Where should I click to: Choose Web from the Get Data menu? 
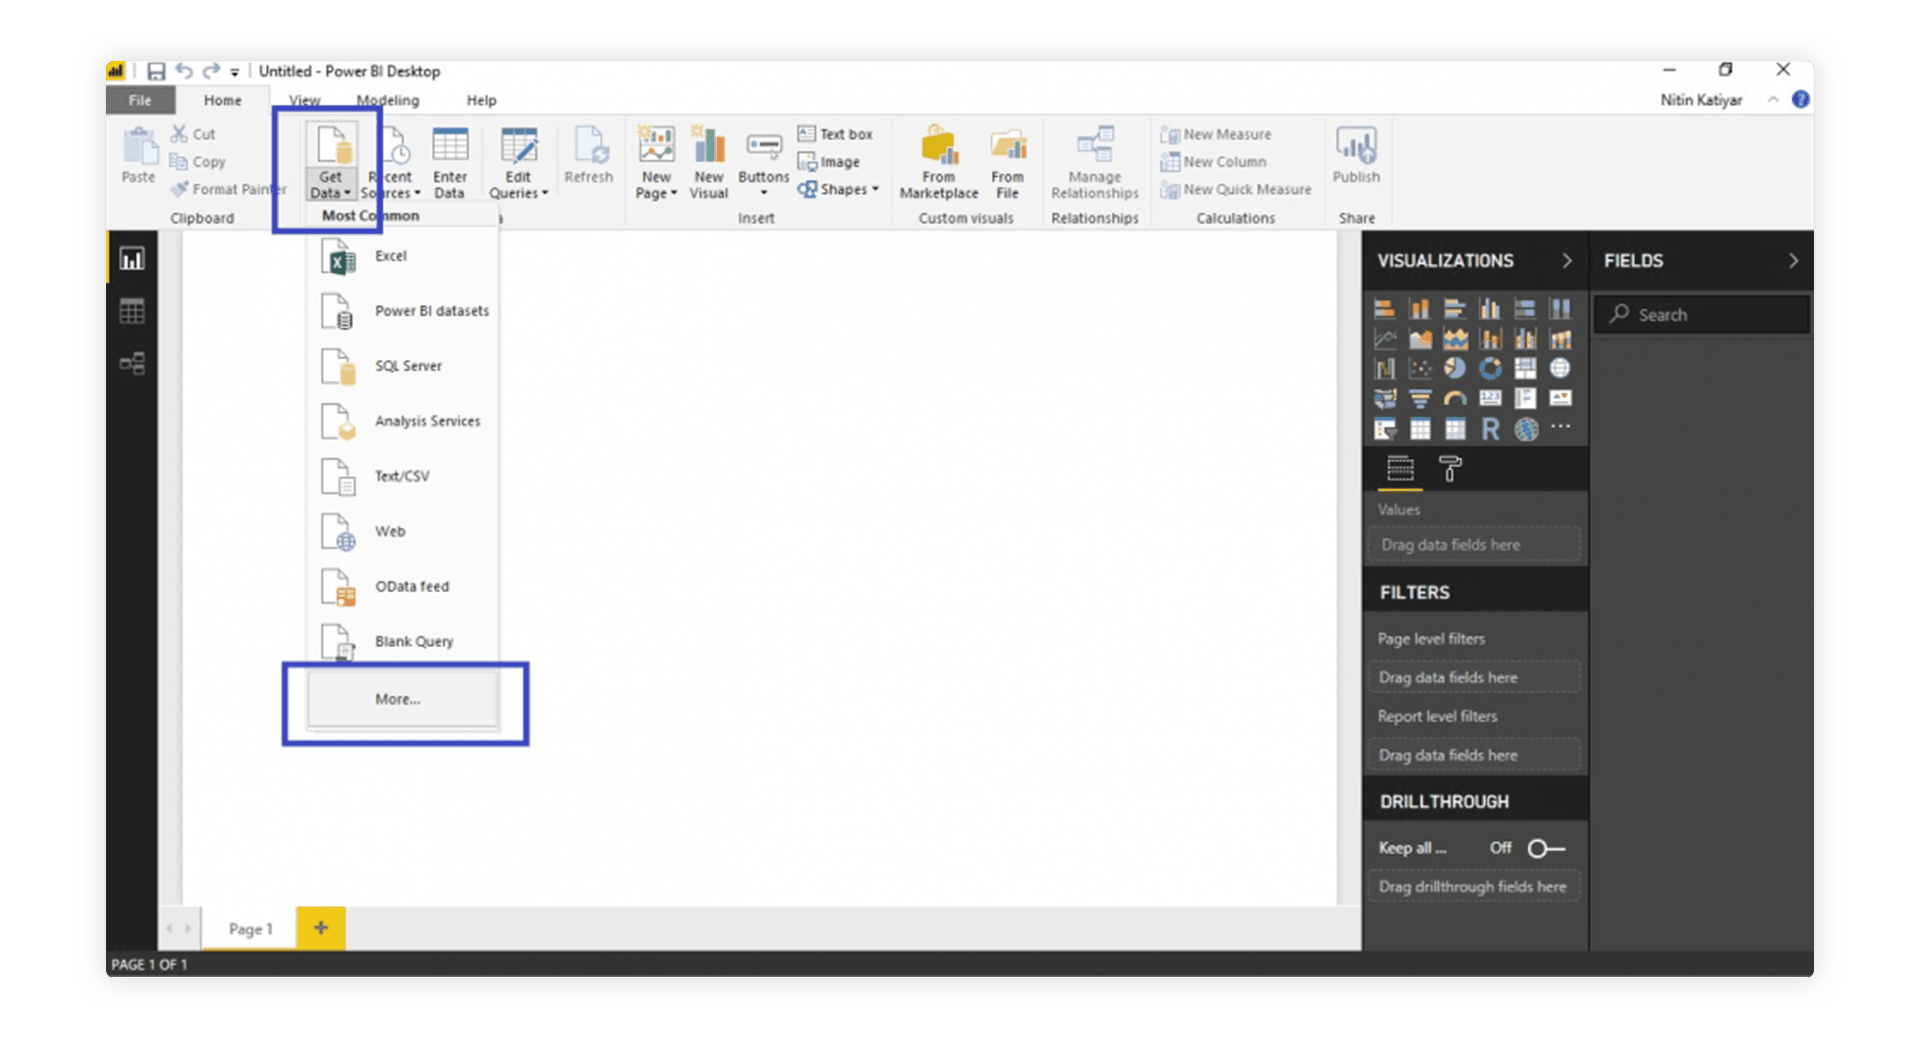click(x=402, y=531)
